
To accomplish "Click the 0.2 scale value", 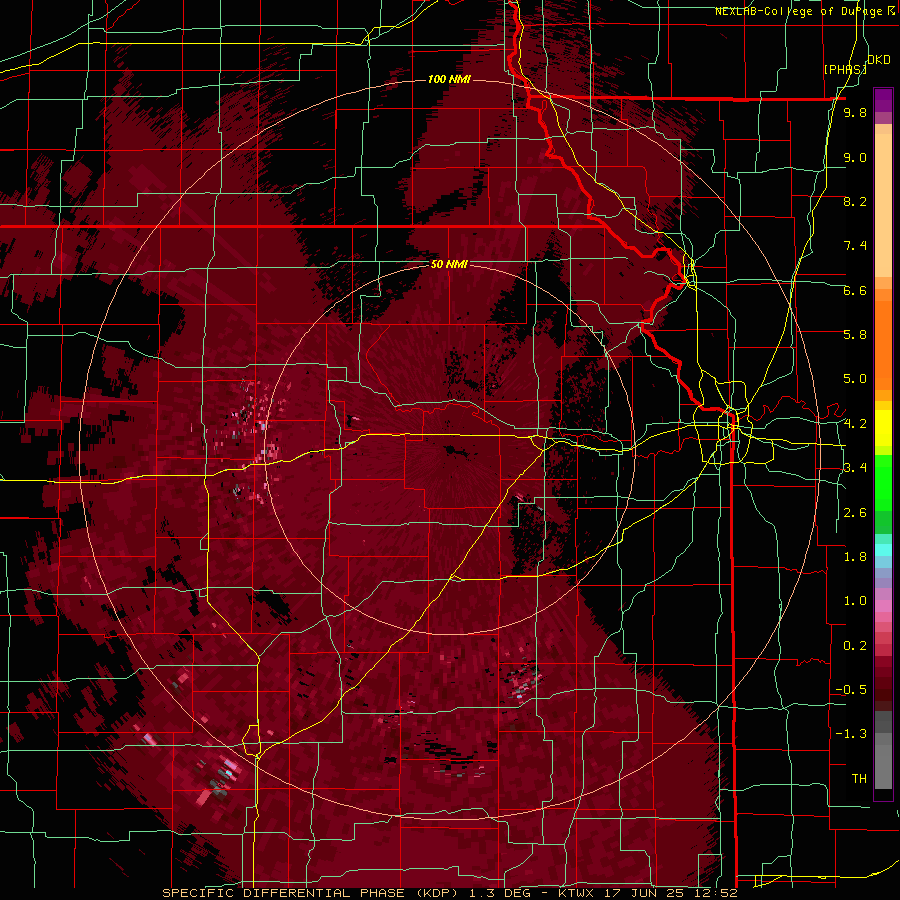I will tap(855, 646).
